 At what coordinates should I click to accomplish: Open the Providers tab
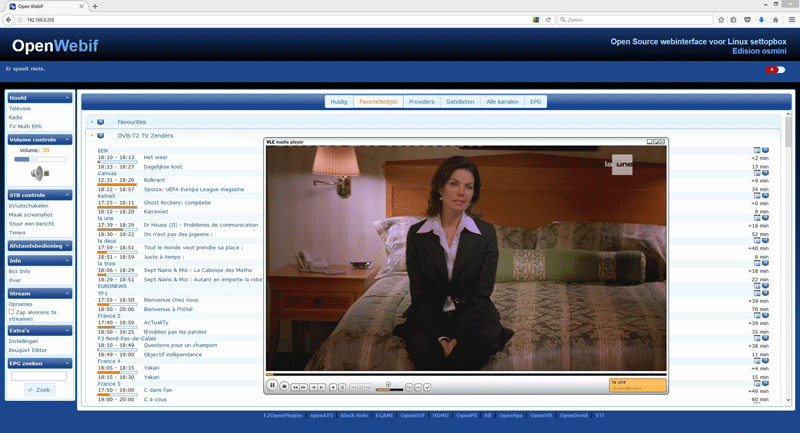(421, 101)
